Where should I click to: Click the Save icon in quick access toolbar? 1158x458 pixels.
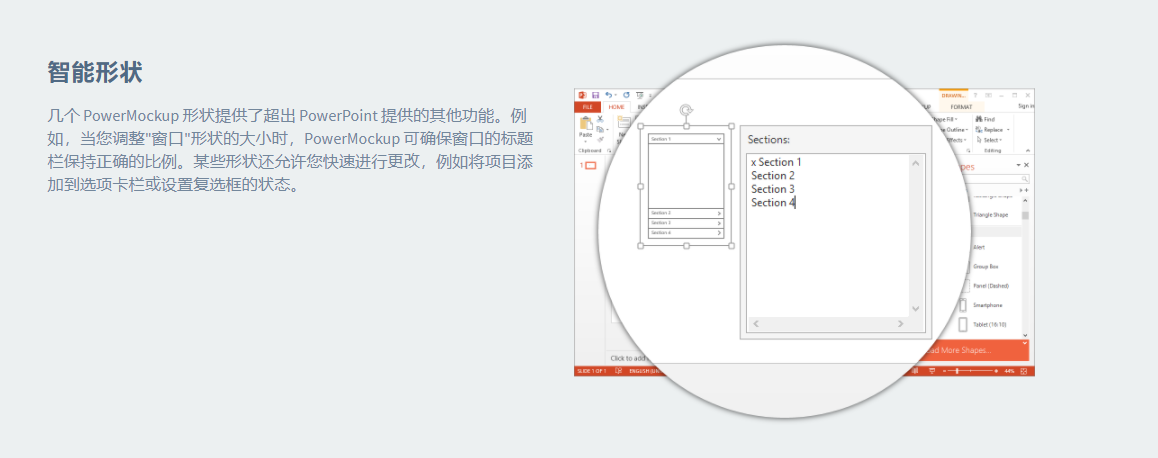pos(595,95)
